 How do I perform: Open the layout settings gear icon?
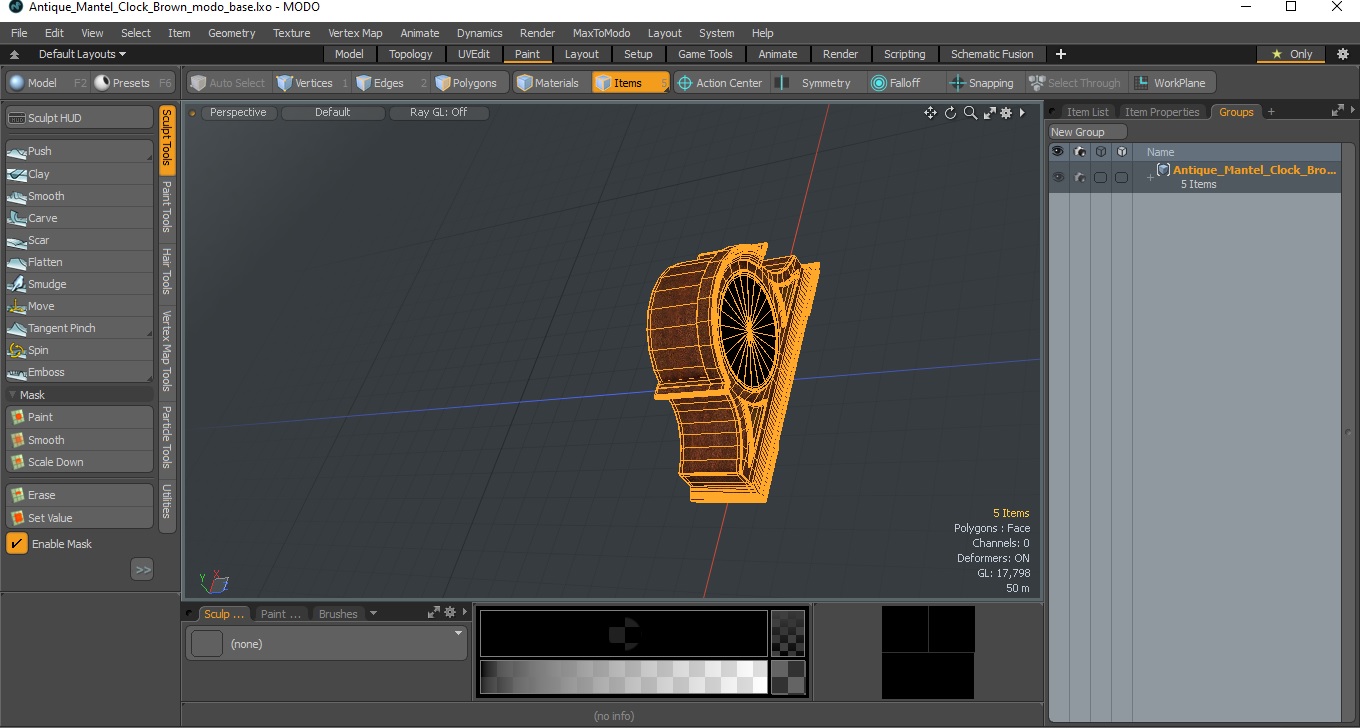tap(1343, 54)
